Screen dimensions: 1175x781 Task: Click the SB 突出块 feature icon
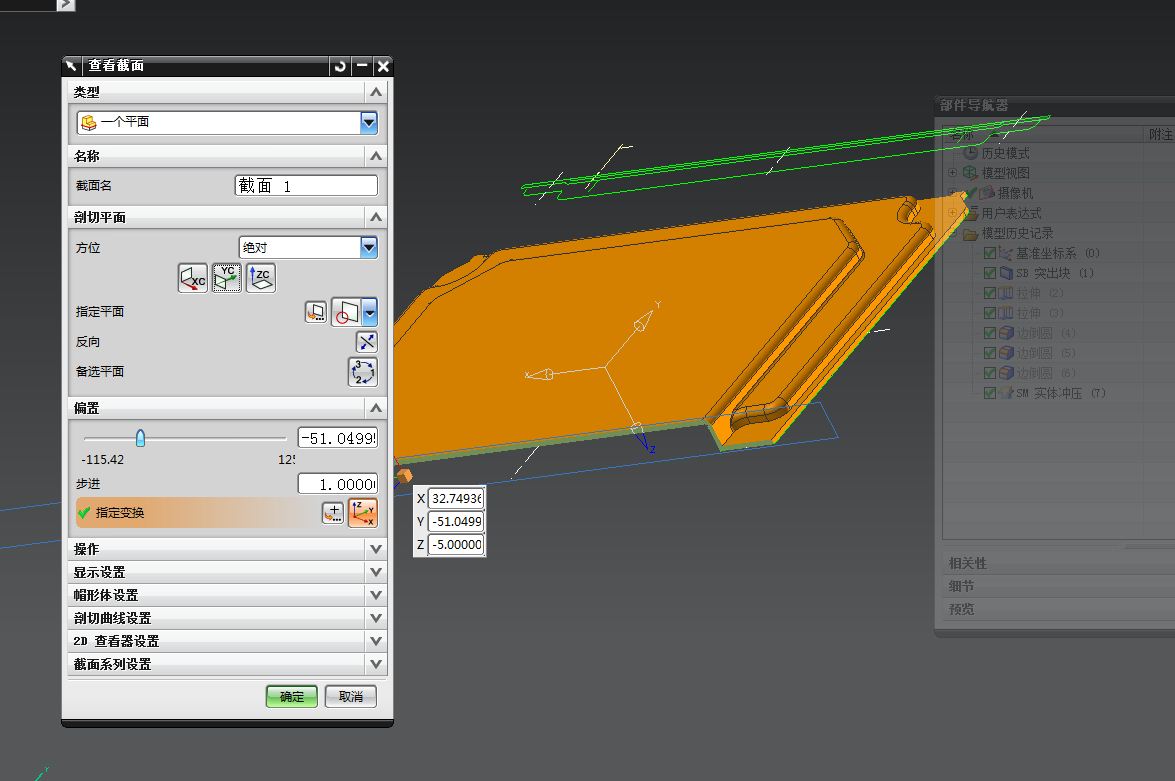[x=1006, y=273]
